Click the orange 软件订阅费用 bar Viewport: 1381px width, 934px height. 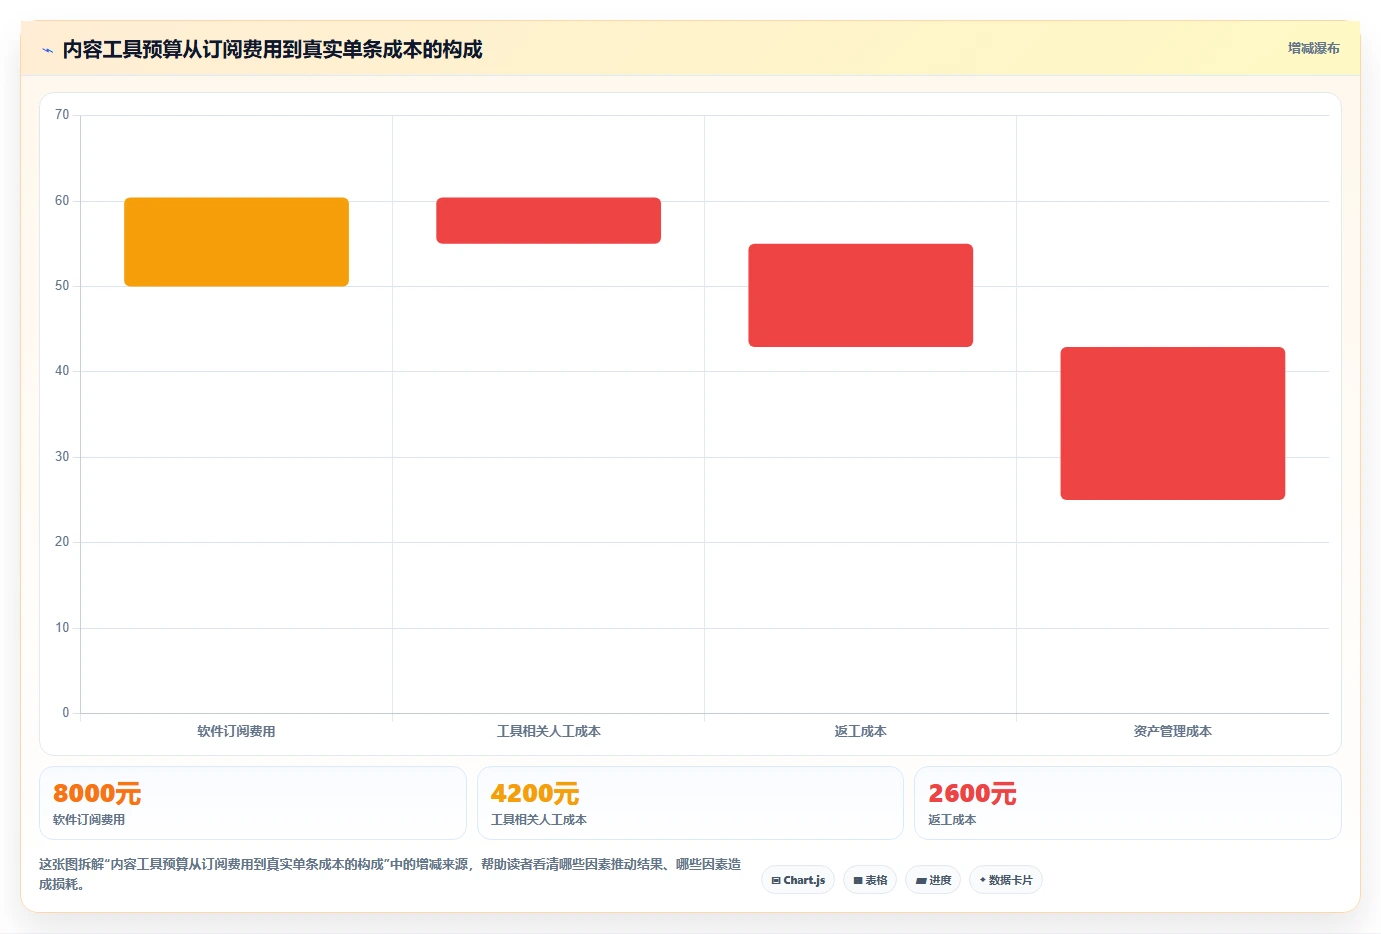click(236, 242)
